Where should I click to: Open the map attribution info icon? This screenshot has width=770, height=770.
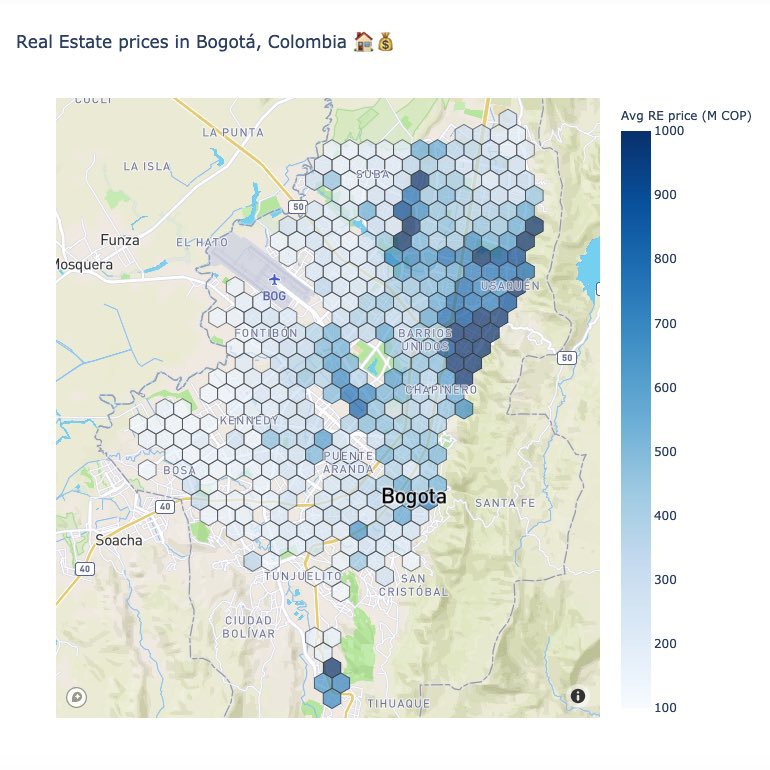tap(578, 696)
